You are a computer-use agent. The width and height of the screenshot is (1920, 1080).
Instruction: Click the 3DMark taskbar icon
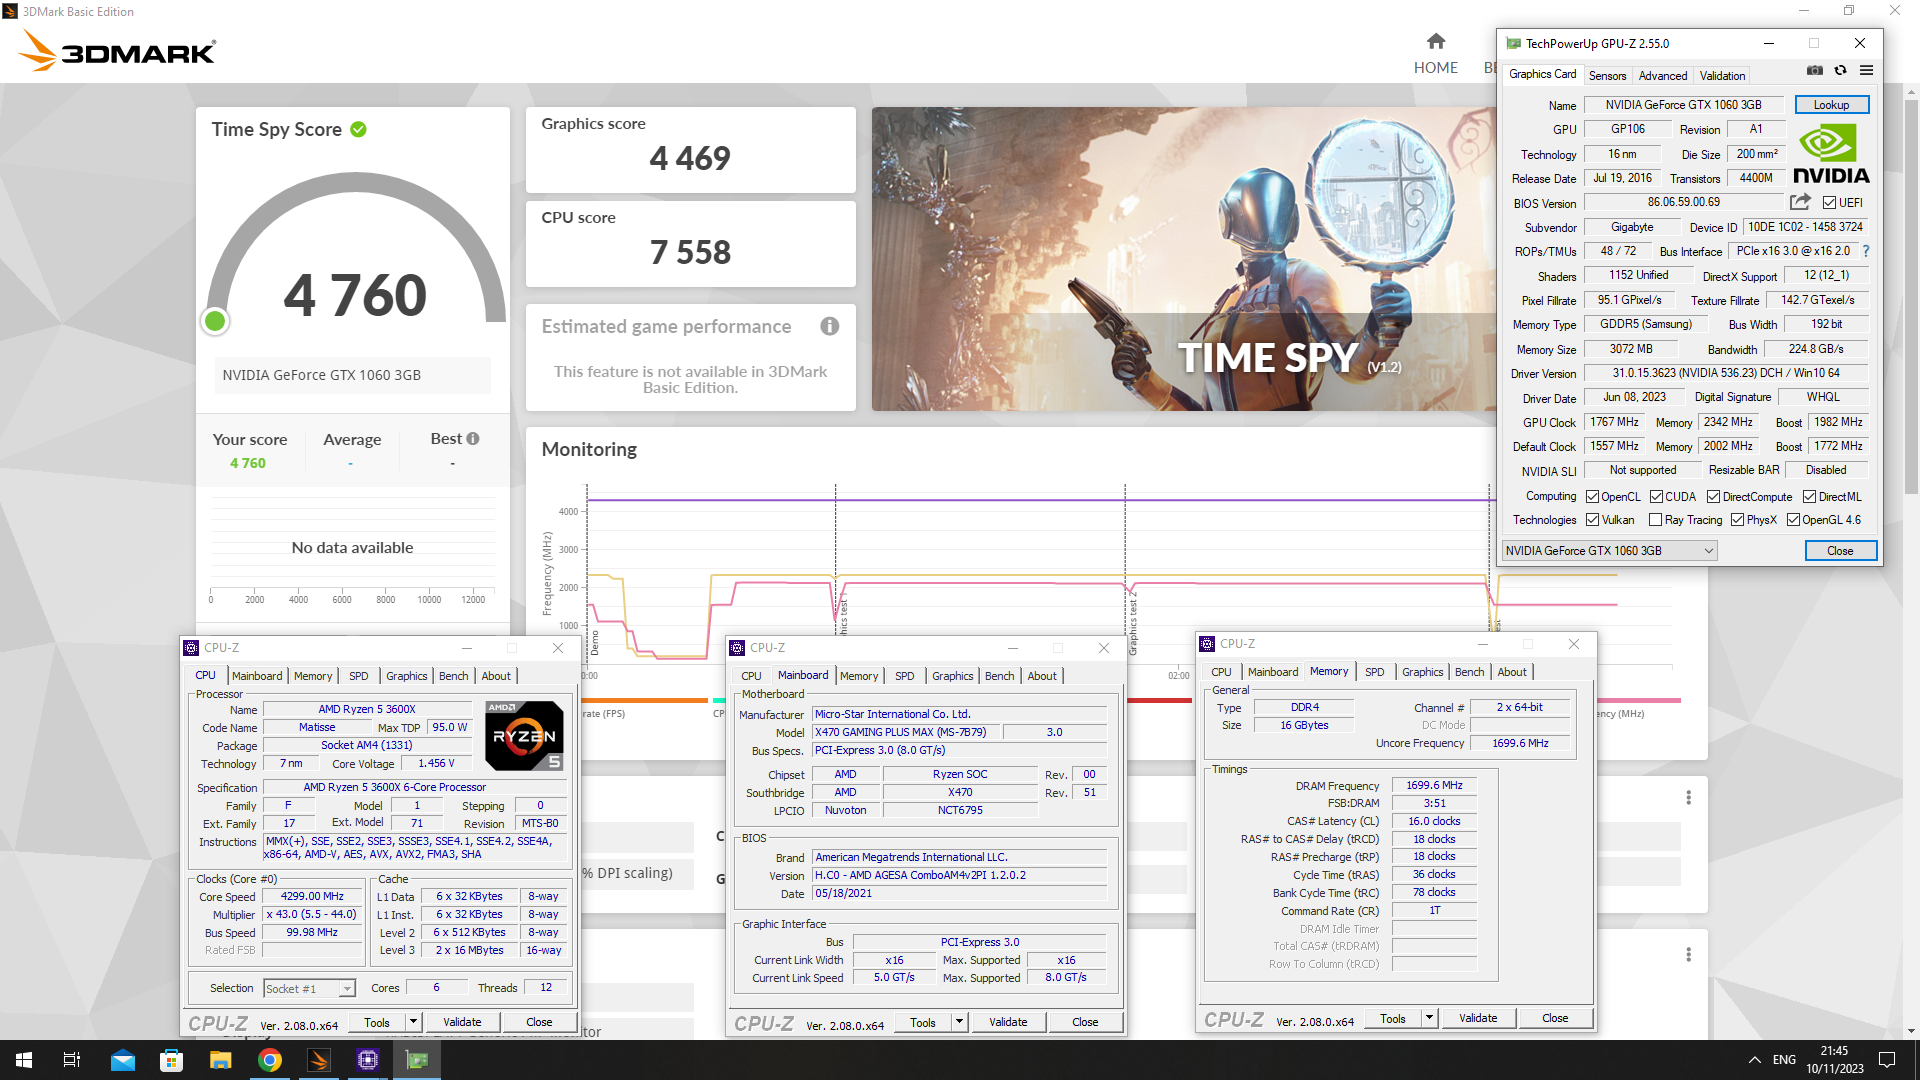click(x=318, y=1060)
